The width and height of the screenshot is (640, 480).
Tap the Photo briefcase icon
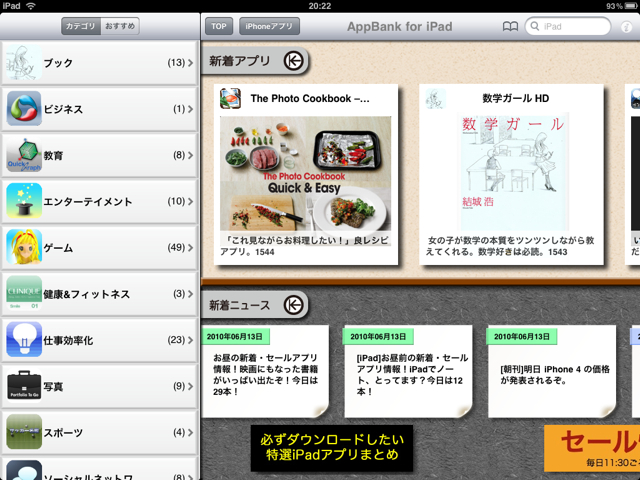23,385
